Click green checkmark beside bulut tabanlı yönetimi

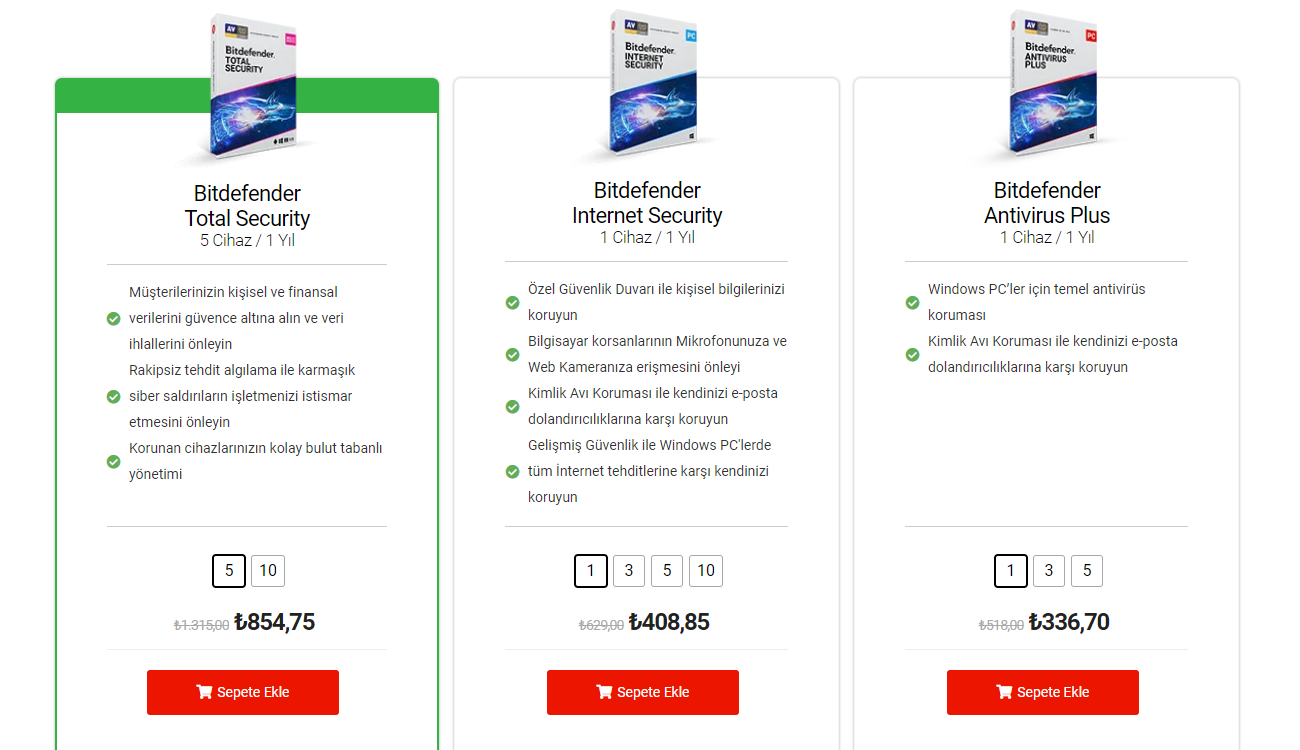(x=114, y=462)
